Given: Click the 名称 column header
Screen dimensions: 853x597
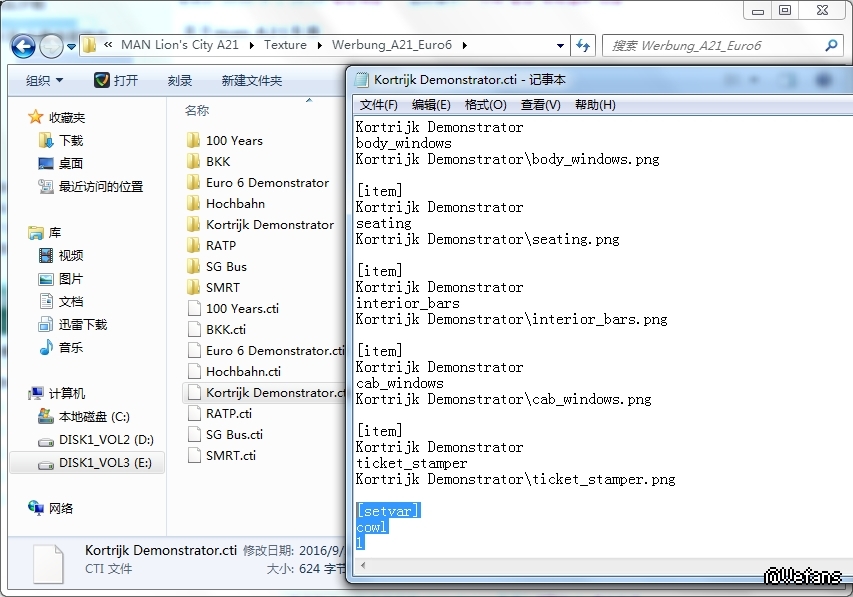Looking at the screenshot, I should click(x=197, y=110).
